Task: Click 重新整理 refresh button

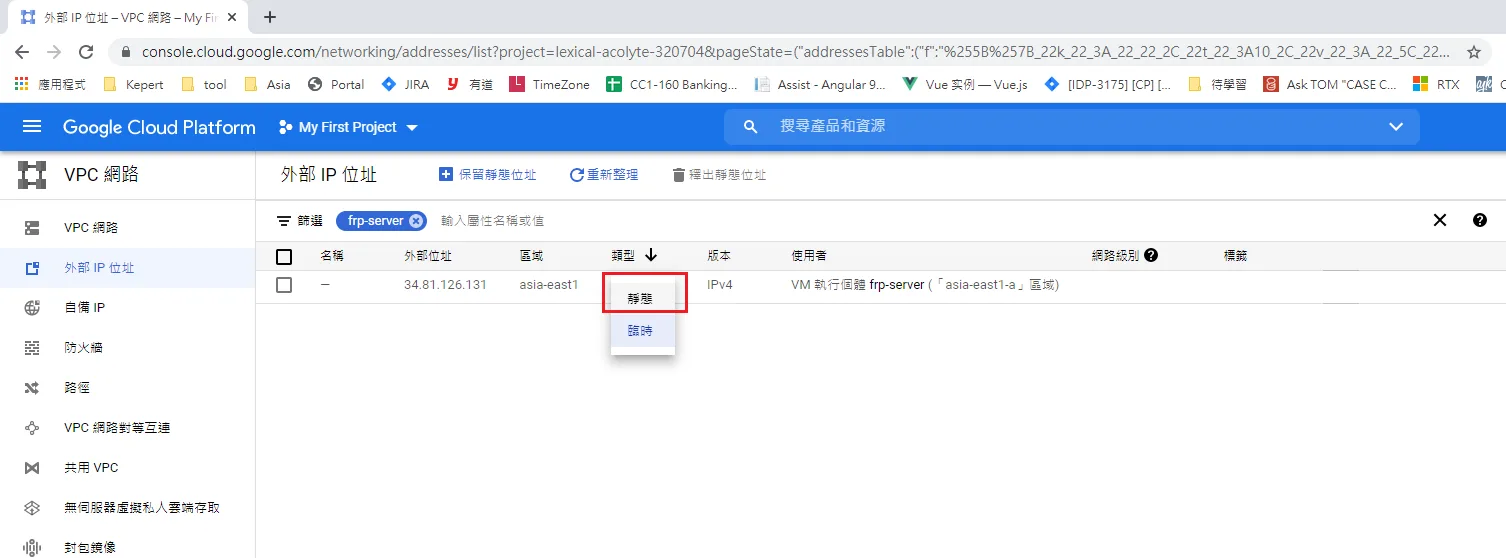Action: coord(604,175)
